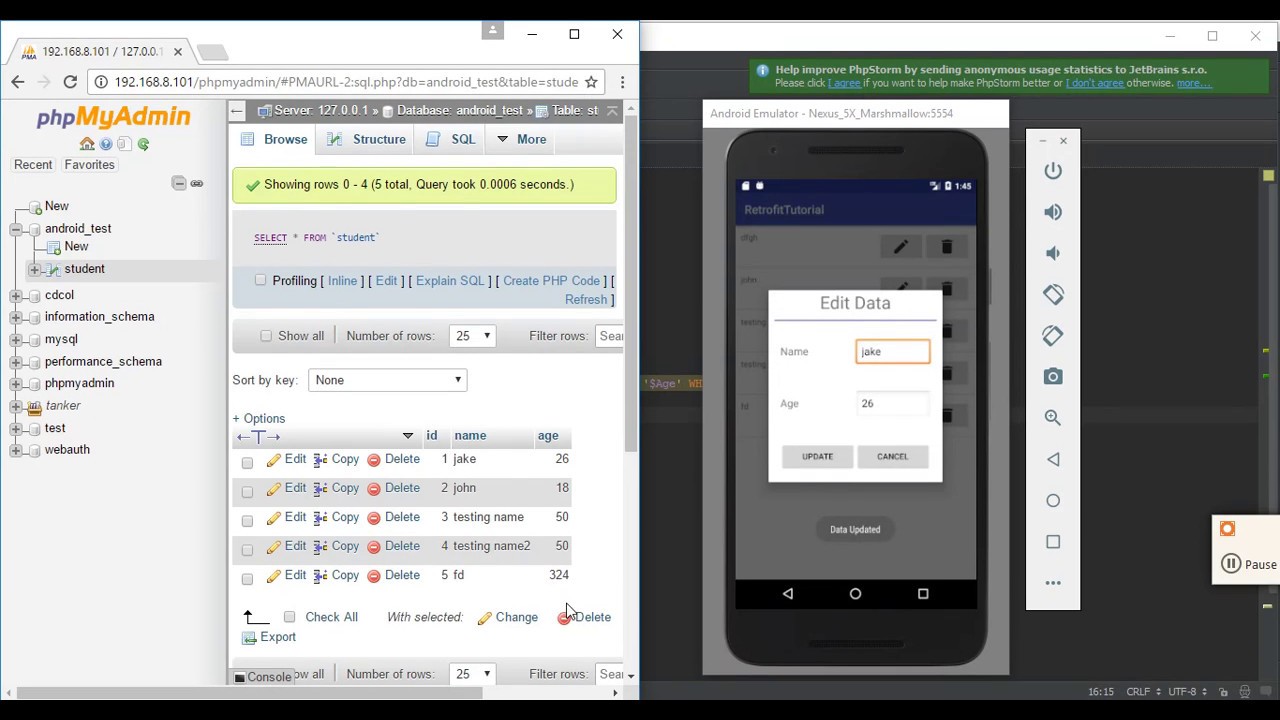The width and height of the screenshot is (1280, 720).
Task: Click the link navigation panel chain icon
Action: pos(197,183)
